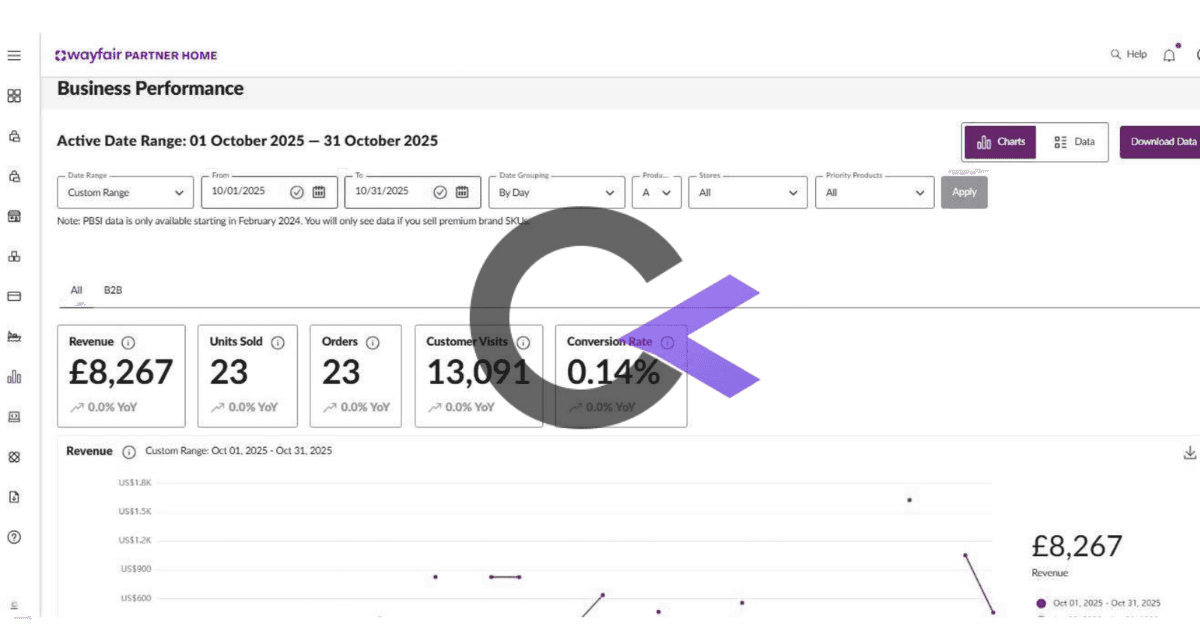The height and width of the screenshot is (630, 1200).
Task: Open the file download sidebar icon
Action: [14, 497]
